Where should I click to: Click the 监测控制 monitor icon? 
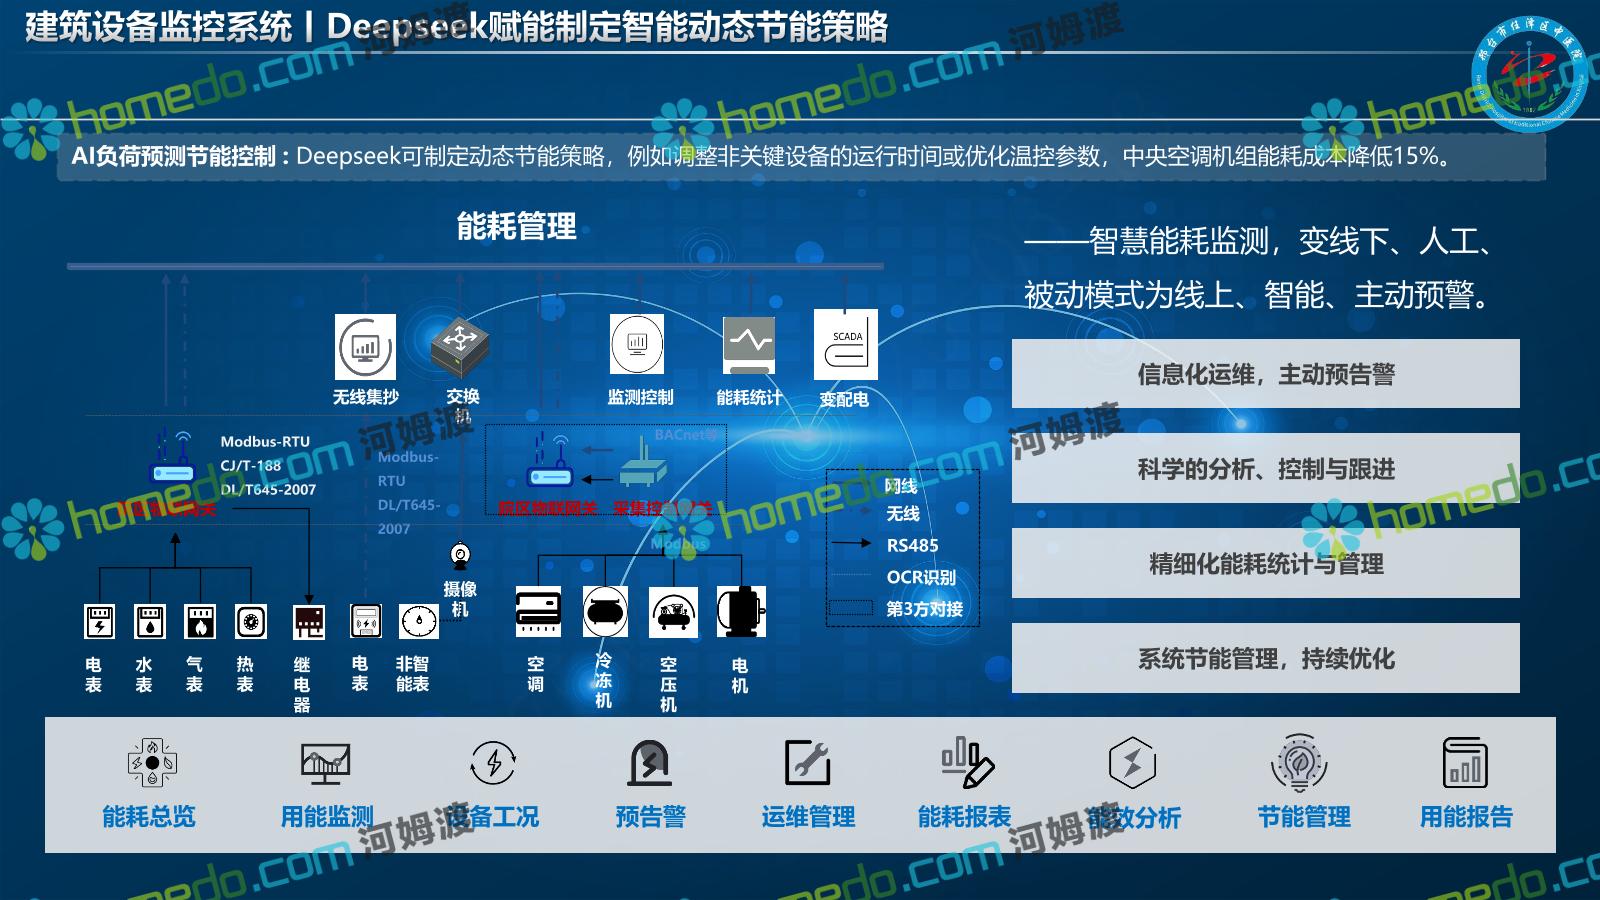pyautogui.click(x=637, y=344)
